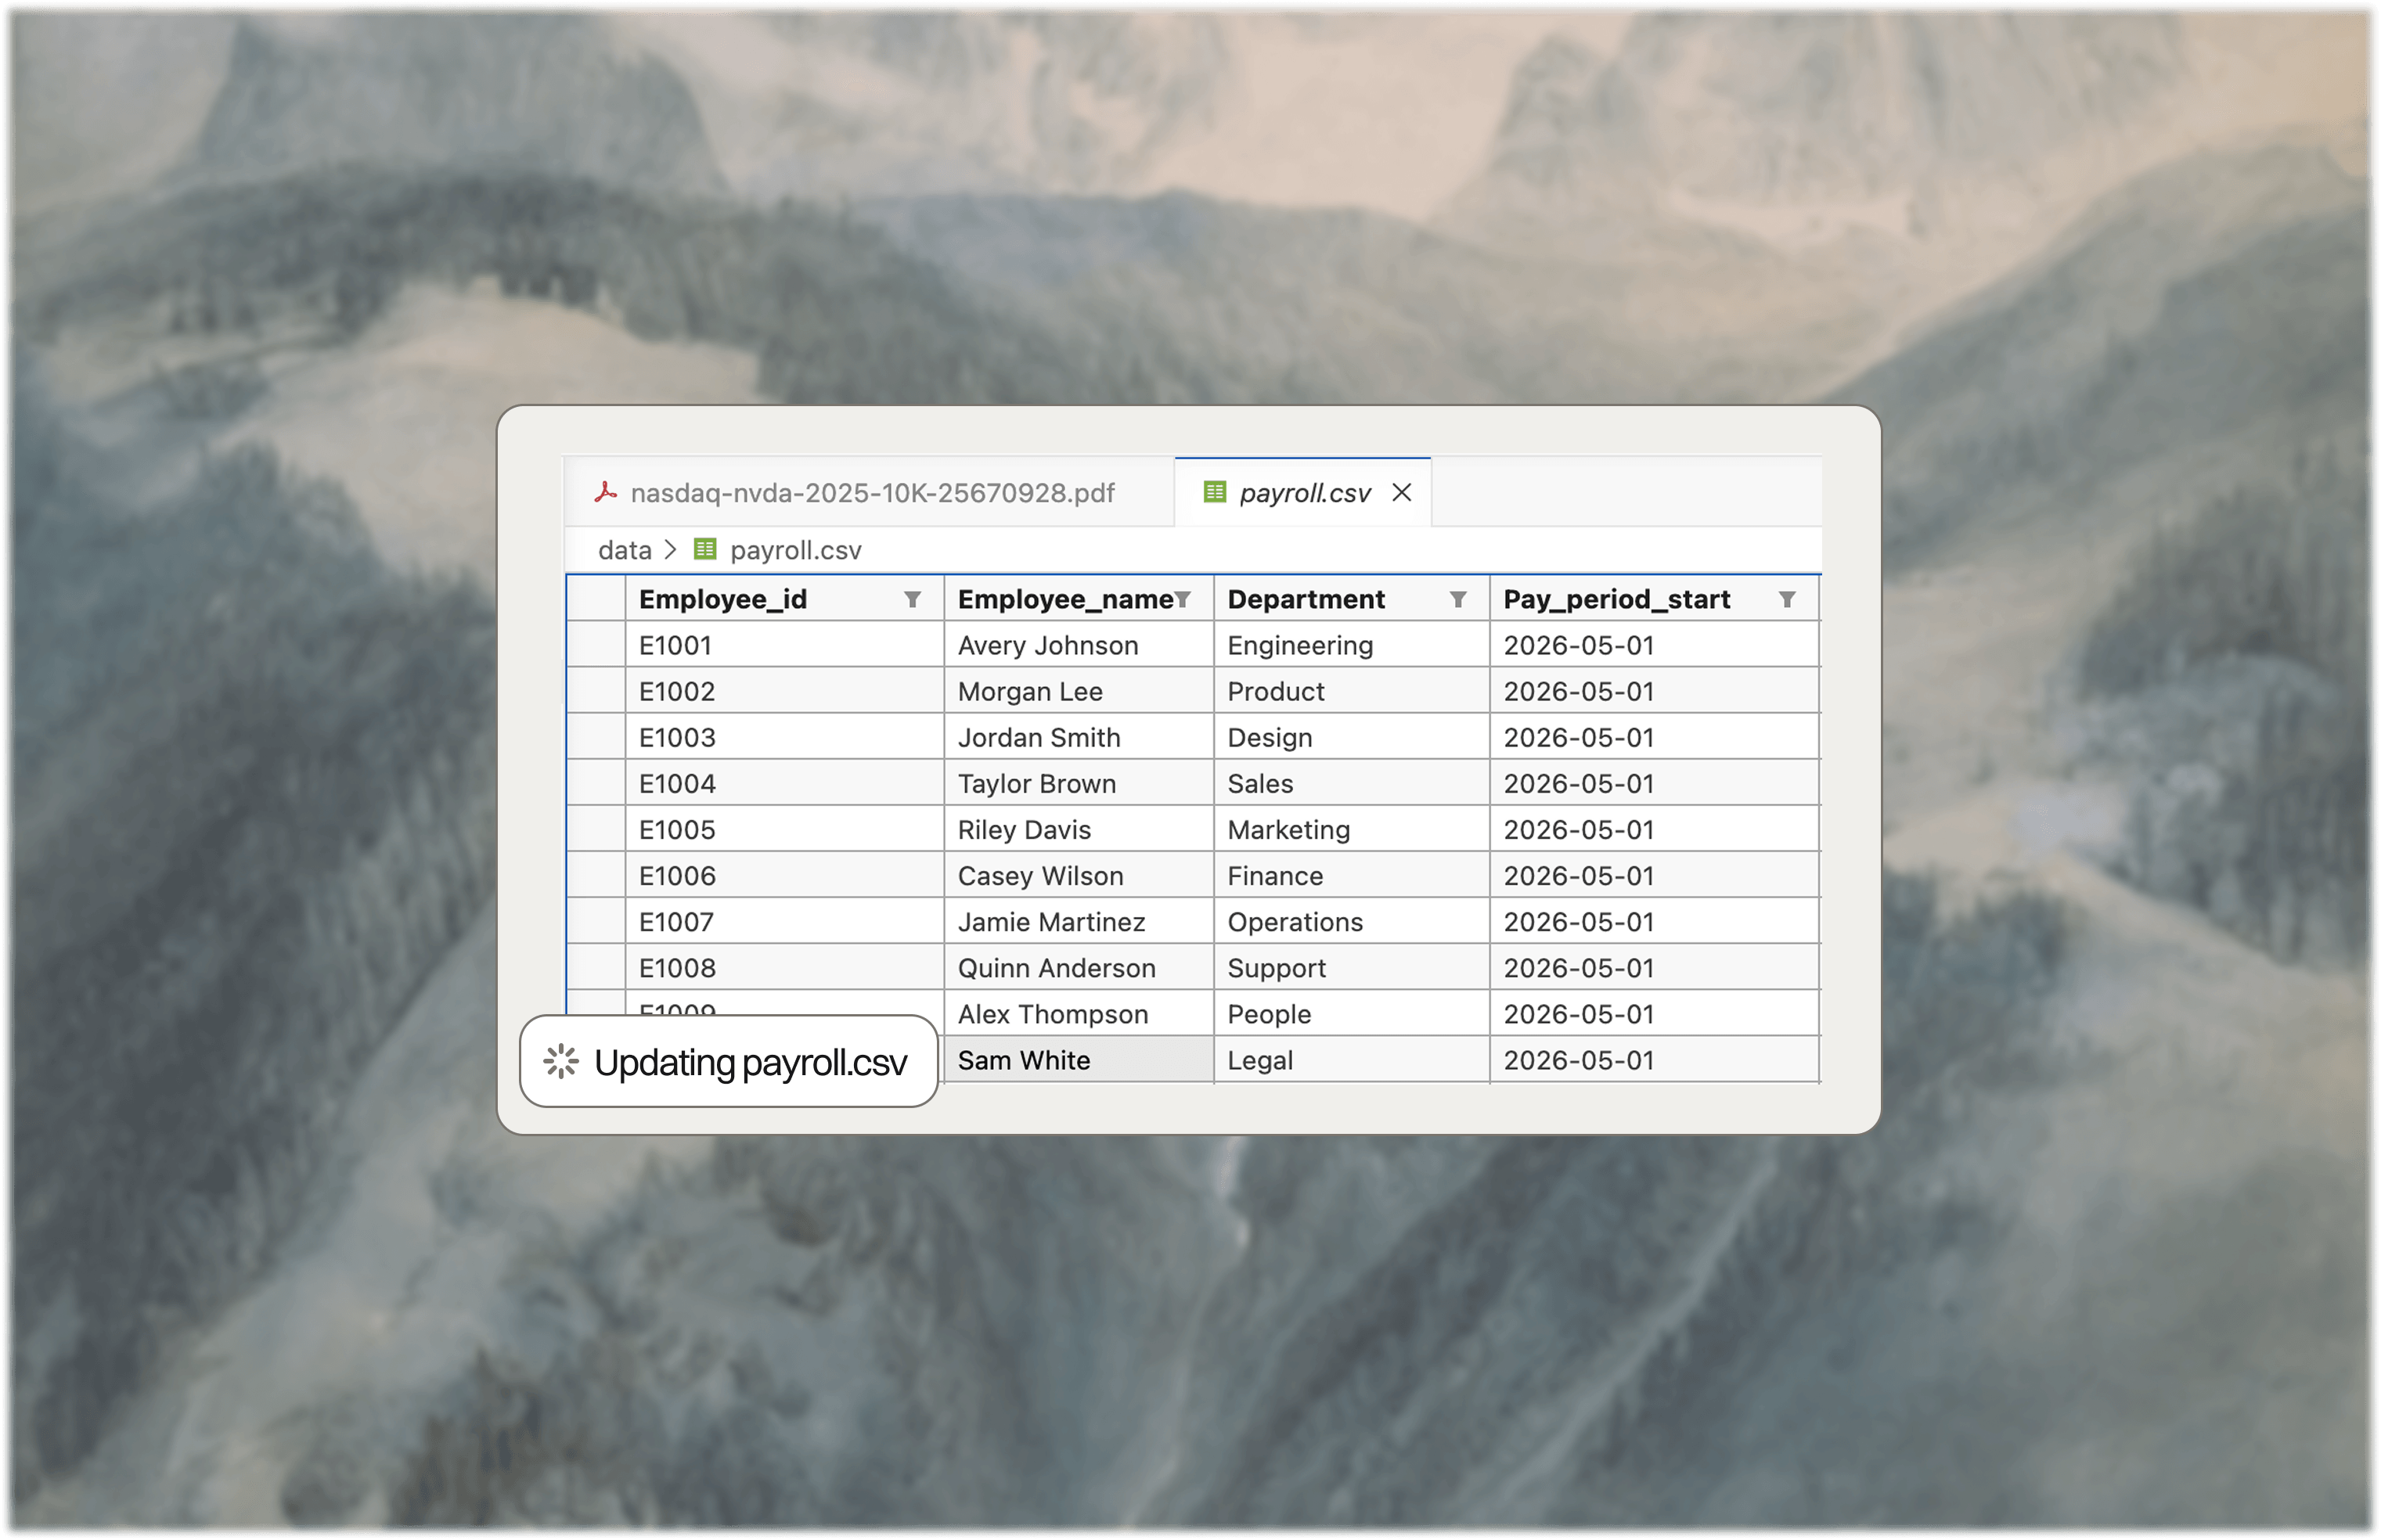The image size is (2381, 1540).
Task: Select row header for E1004 row
Action: click(596, 783)
